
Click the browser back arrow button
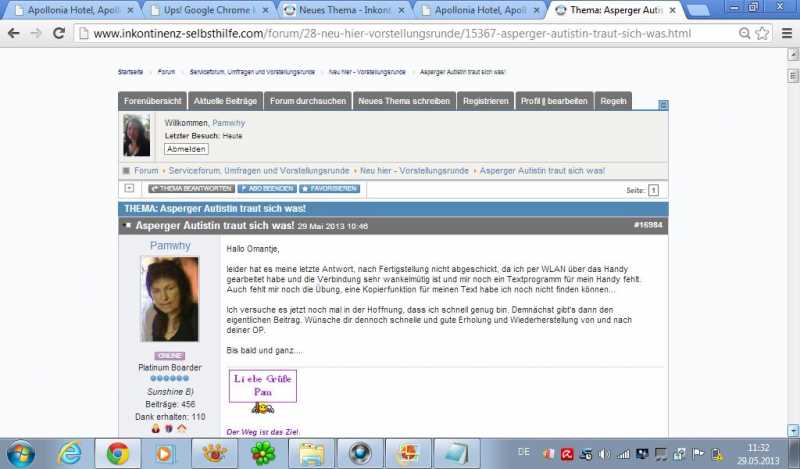(13, 33)
